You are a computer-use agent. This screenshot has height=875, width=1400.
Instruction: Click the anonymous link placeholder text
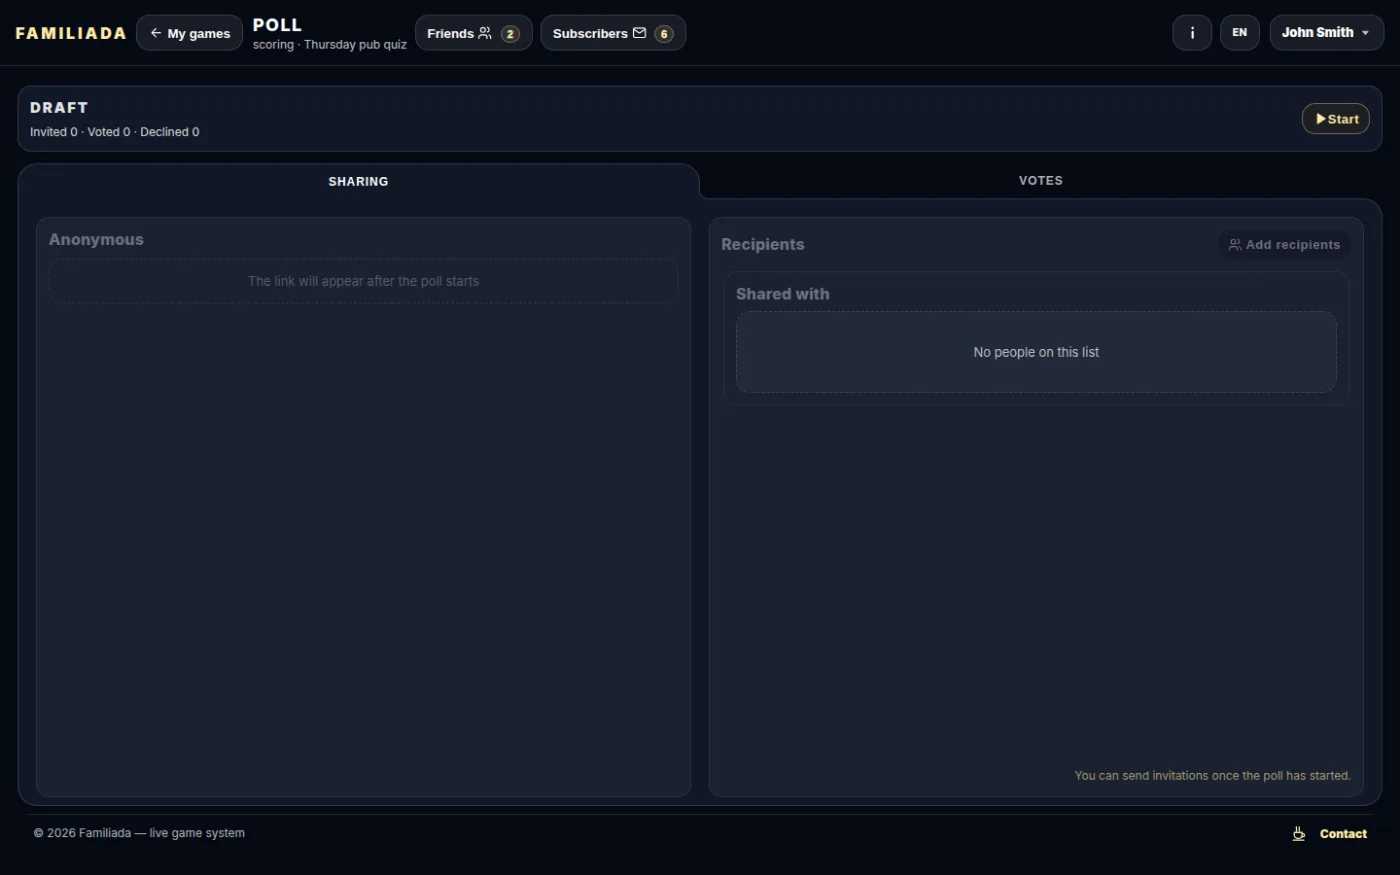coord(363,281)
